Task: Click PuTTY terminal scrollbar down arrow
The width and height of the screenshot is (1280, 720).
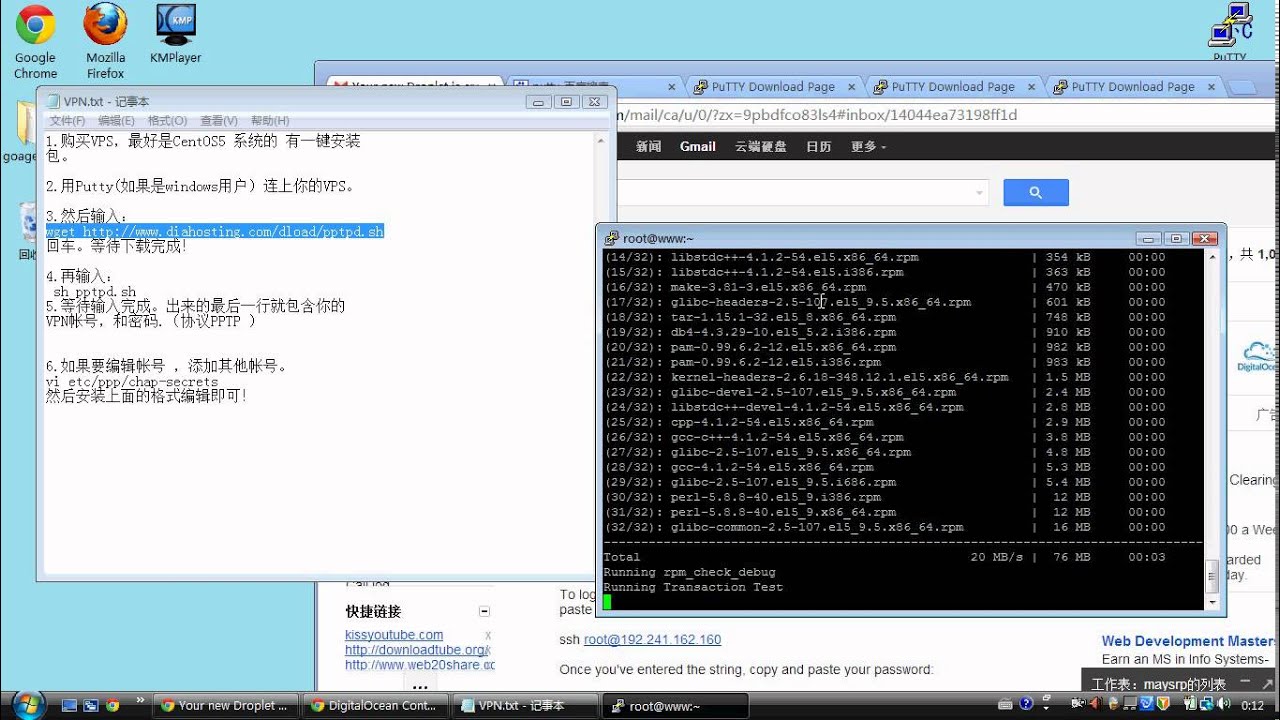Action: 1213,602
